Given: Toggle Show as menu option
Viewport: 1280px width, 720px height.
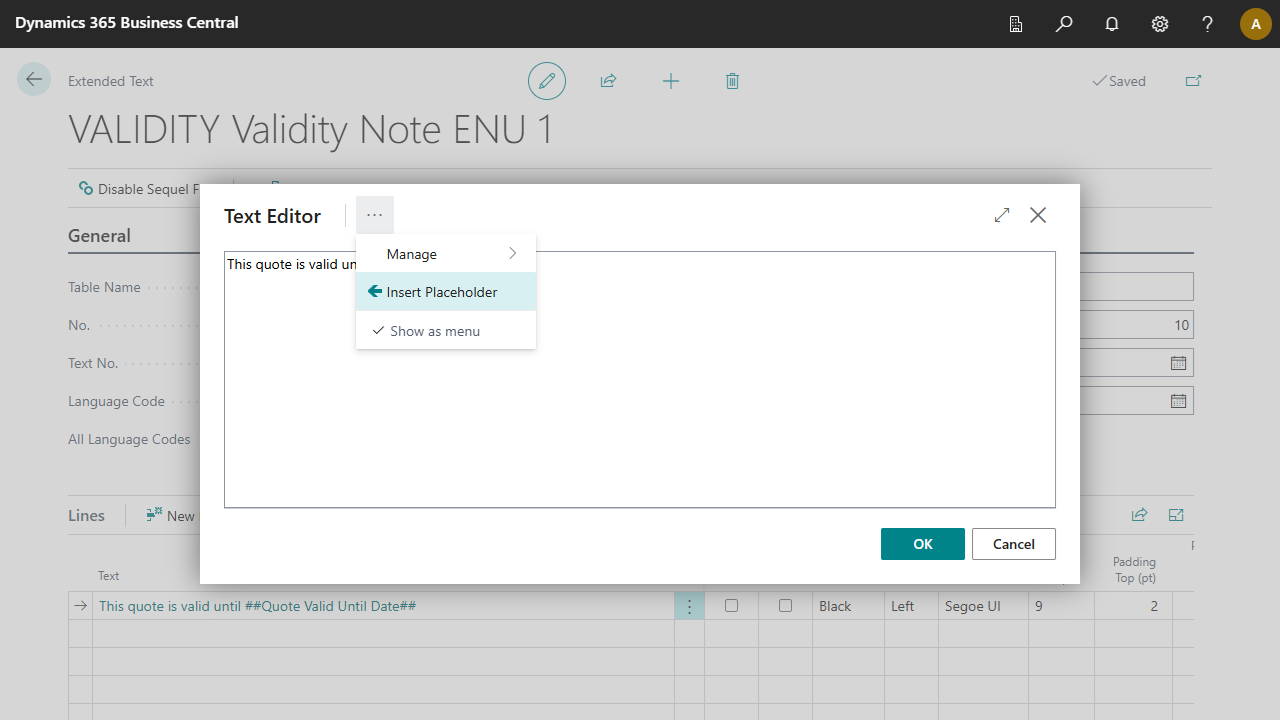Looking at the screenshot, I should pos(435,331).
